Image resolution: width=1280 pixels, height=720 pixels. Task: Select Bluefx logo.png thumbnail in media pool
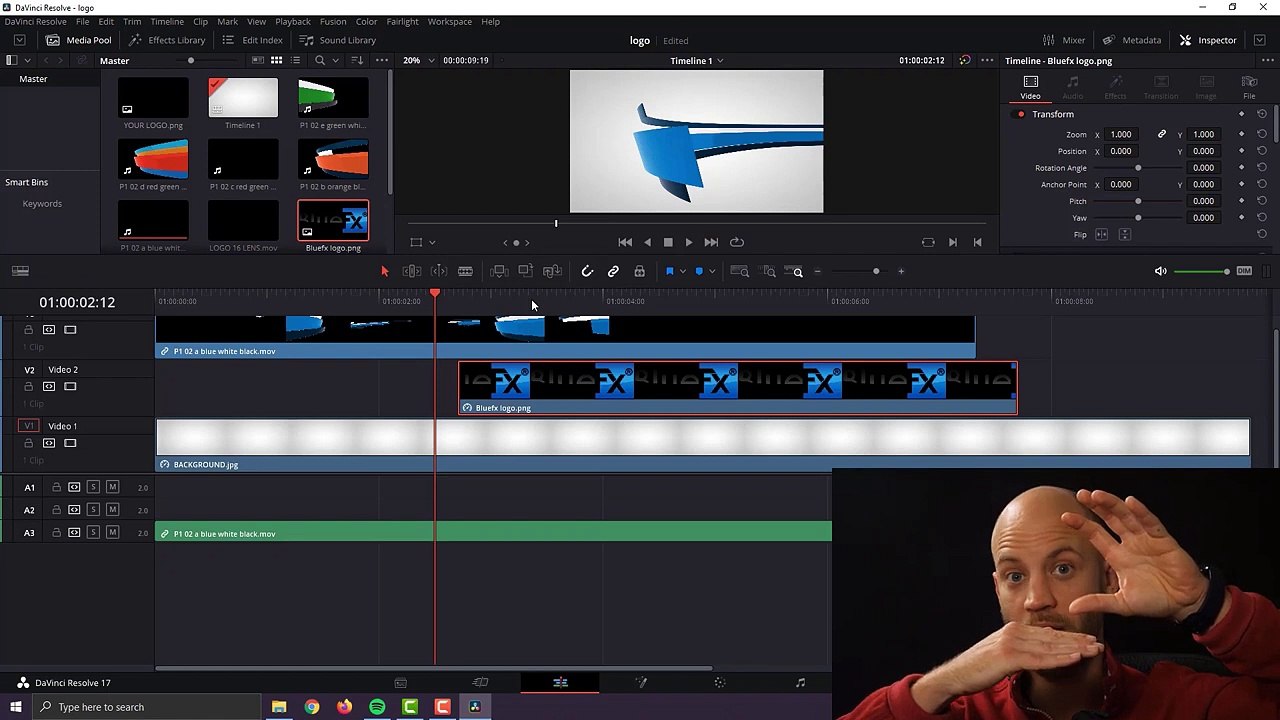tap(333, 221)
